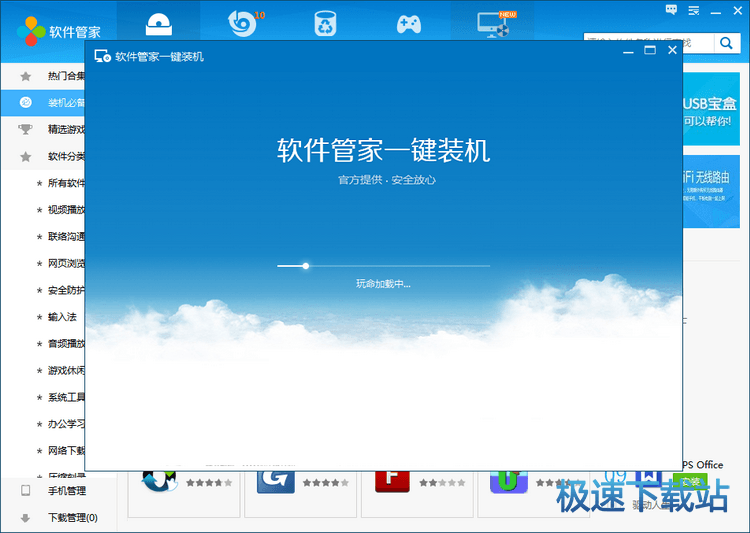The image size is (750, 533).
Task: Click the blue G app icon card
Action: (x=276, y=482)
